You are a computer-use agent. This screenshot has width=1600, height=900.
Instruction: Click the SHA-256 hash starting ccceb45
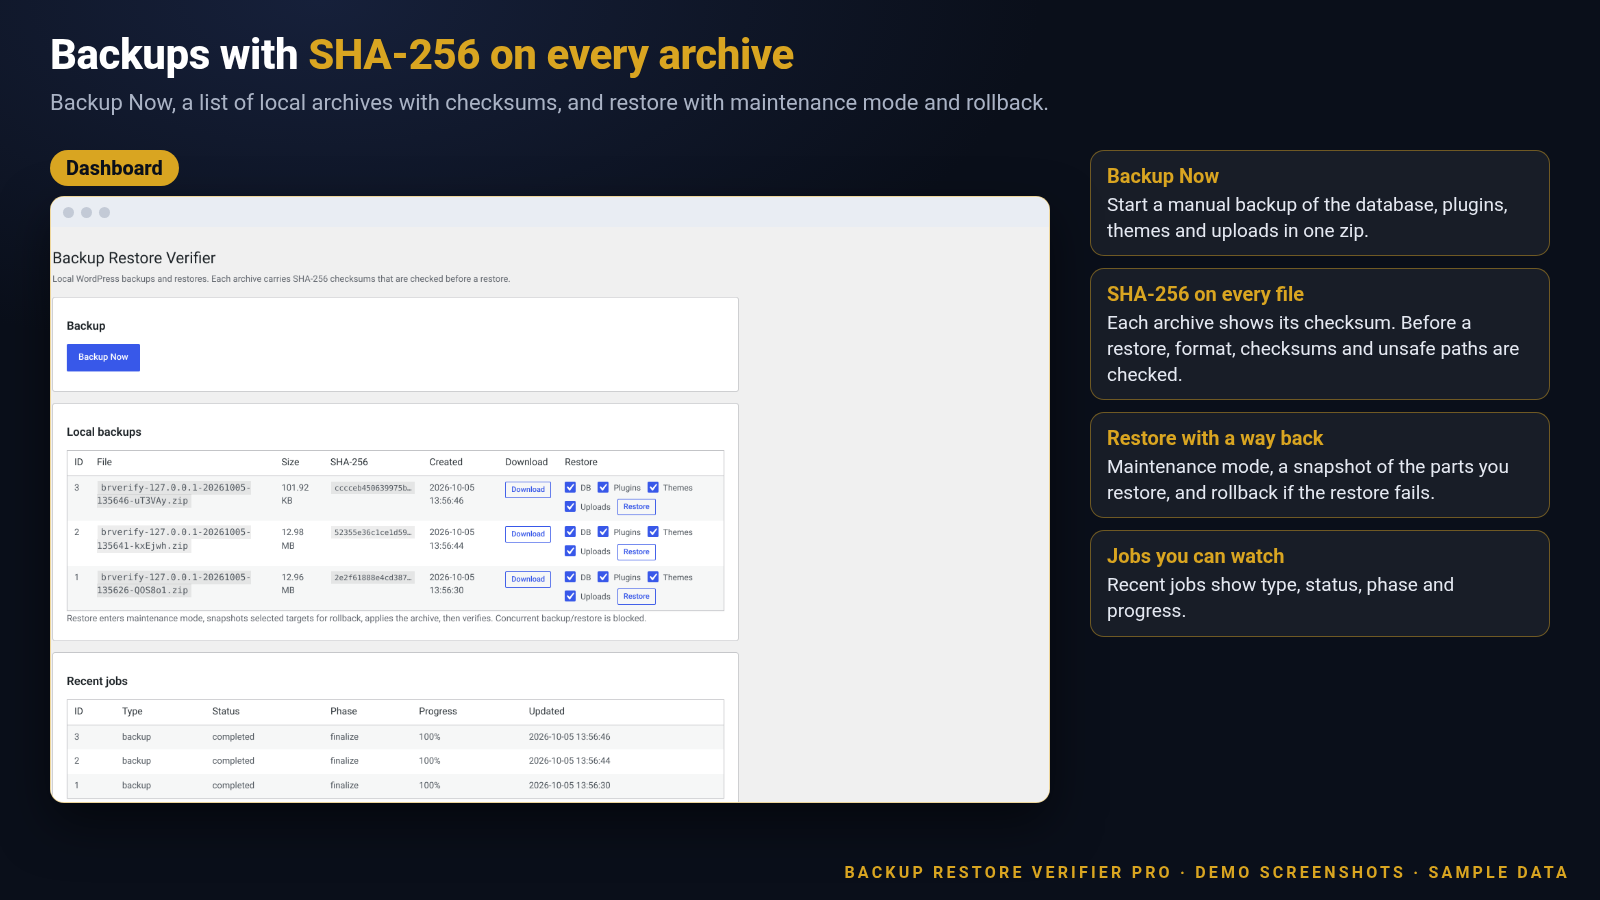(x=372, y=488)
